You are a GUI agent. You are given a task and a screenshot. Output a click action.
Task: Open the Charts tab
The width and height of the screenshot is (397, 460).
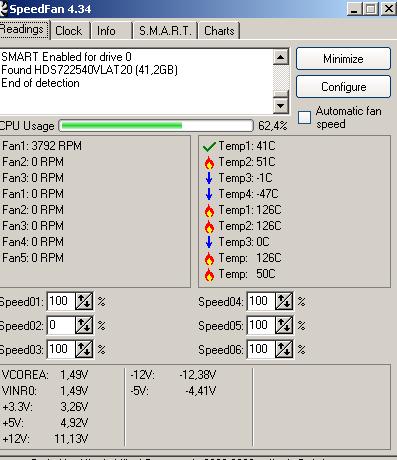(x=219, y=31)
